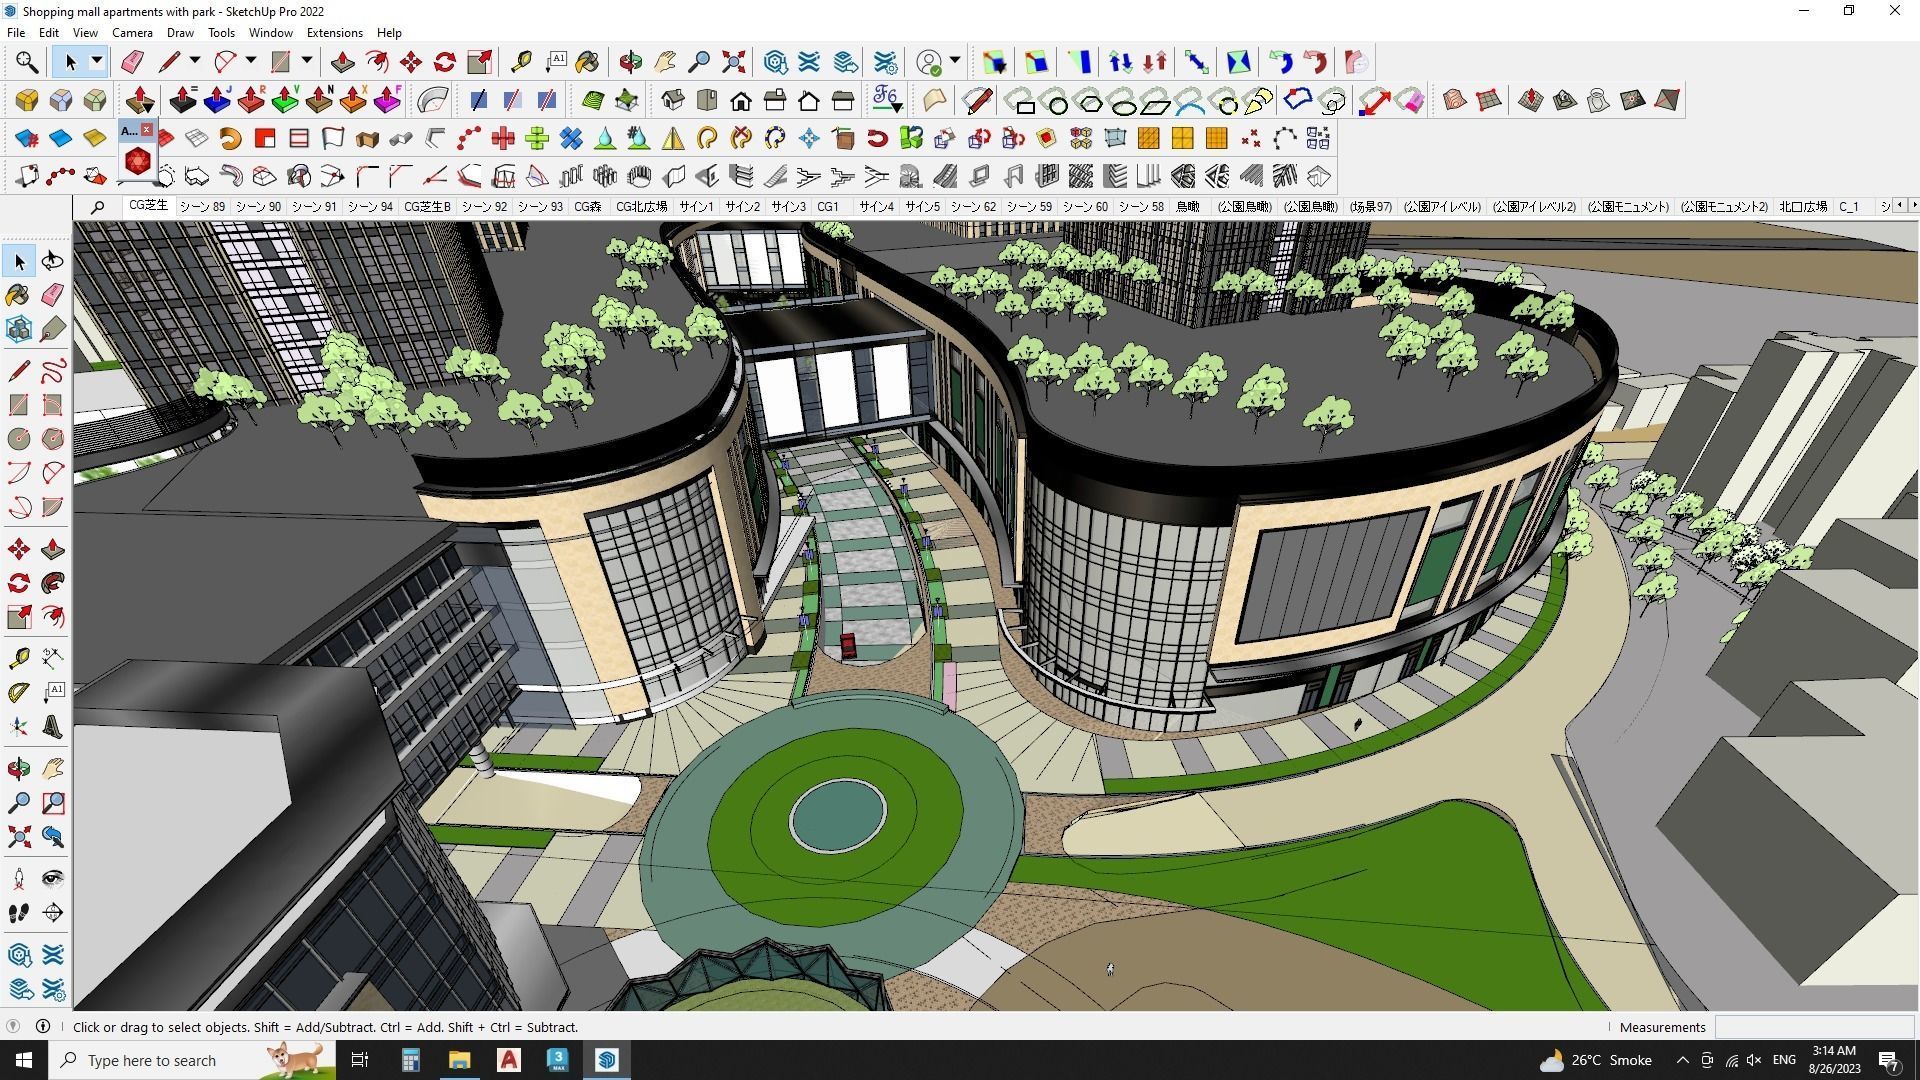This screenshot has height=1080, width=1920.
Task: Select Make Component tool in left toolbar
Action: pos(19,328)
